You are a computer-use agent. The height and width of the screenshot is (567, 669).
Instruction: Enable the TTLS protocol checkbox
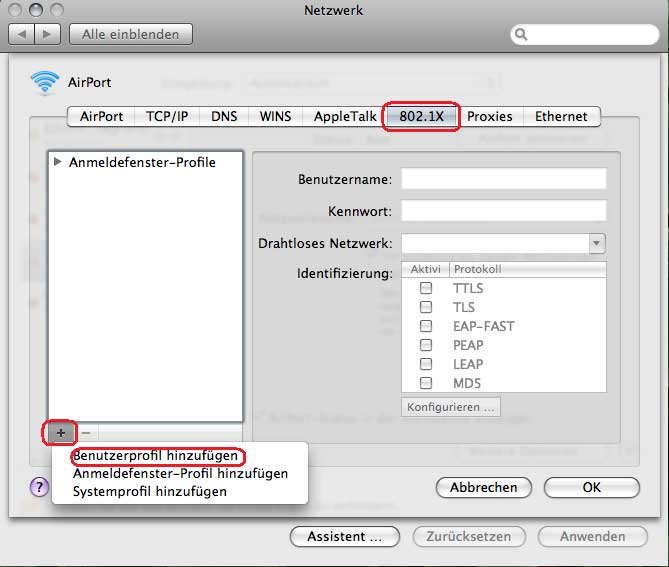point(426,288)
